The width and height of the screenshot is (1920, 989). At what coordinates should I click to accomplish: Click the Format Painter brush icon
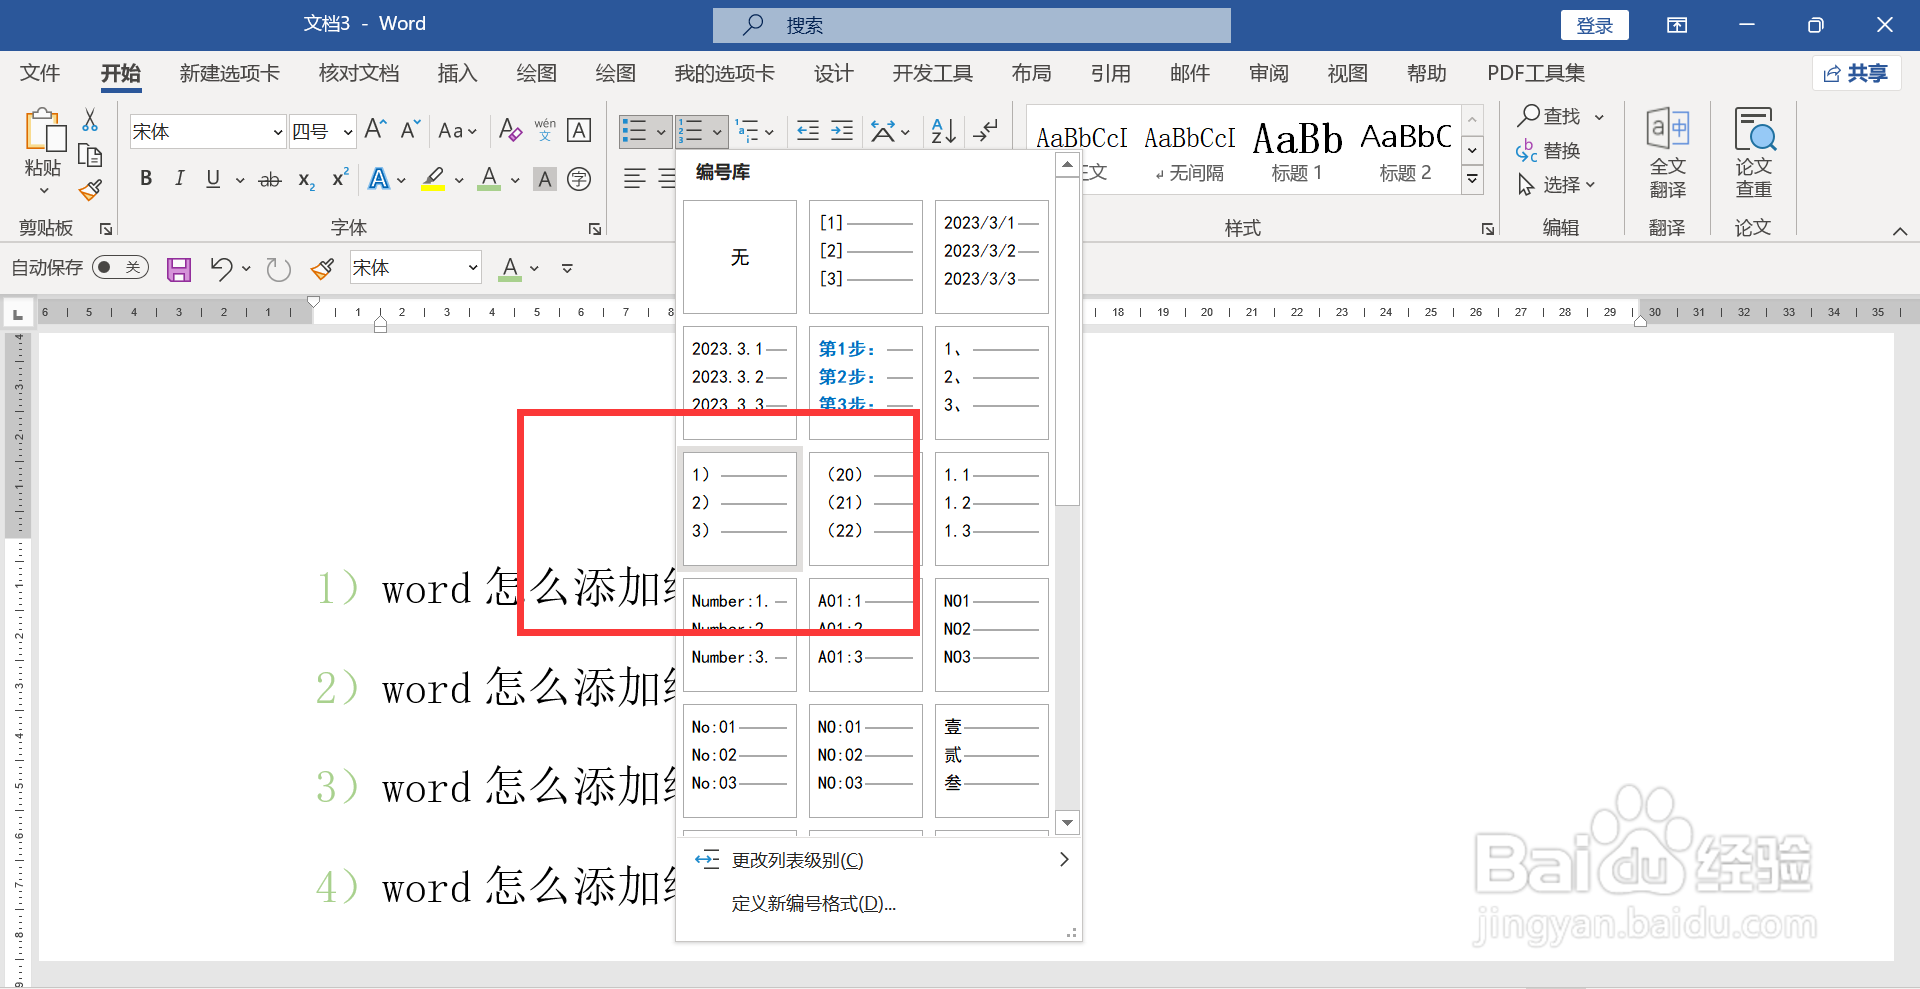coord(91,189)
